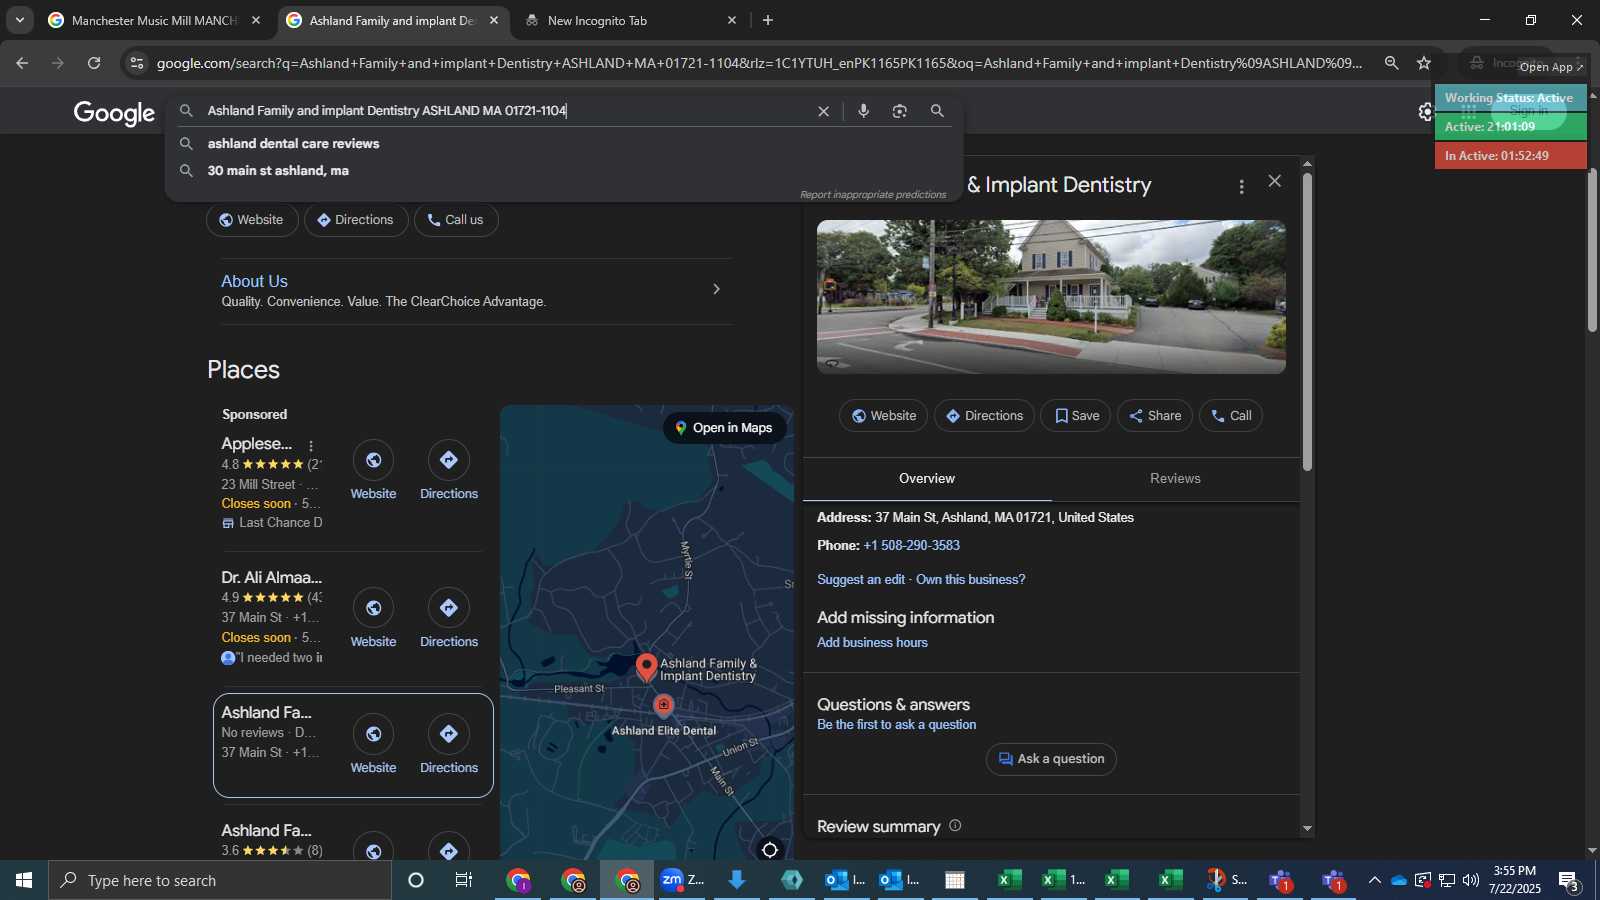1600x900 pixels.
Task: Open Task View in taskbar
Action: 464,880
